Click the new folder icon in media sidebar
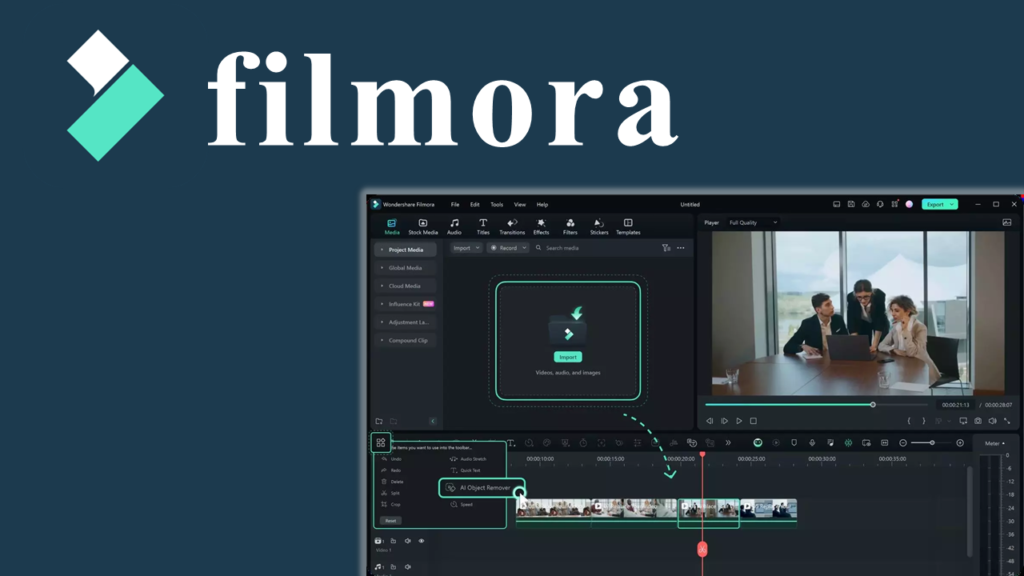This screenshot has width=1024, height=576. [379, 421]
